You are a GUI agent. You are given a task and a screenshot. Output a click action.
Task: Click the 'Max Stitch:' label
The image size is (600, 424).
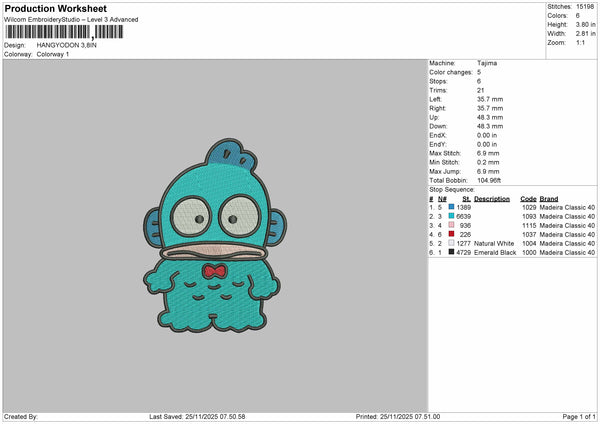pos(445,153)
